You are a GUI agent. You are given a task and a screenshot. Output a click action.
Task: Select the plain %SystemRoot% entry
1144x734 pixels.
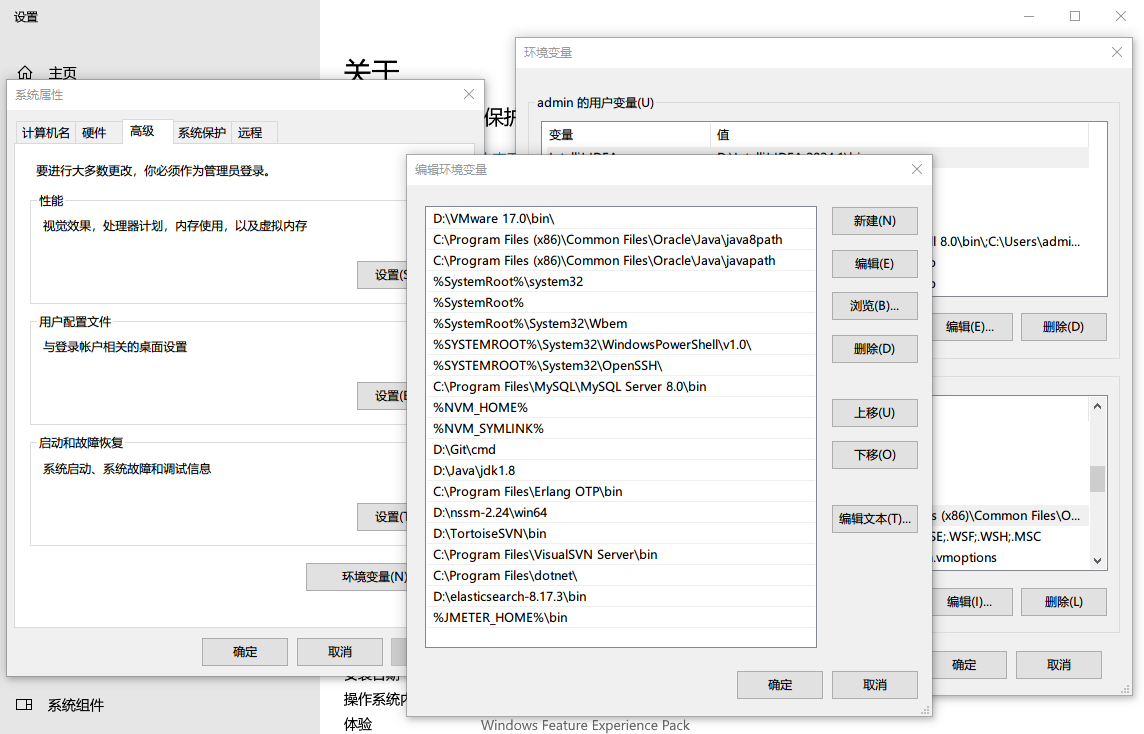621,303
